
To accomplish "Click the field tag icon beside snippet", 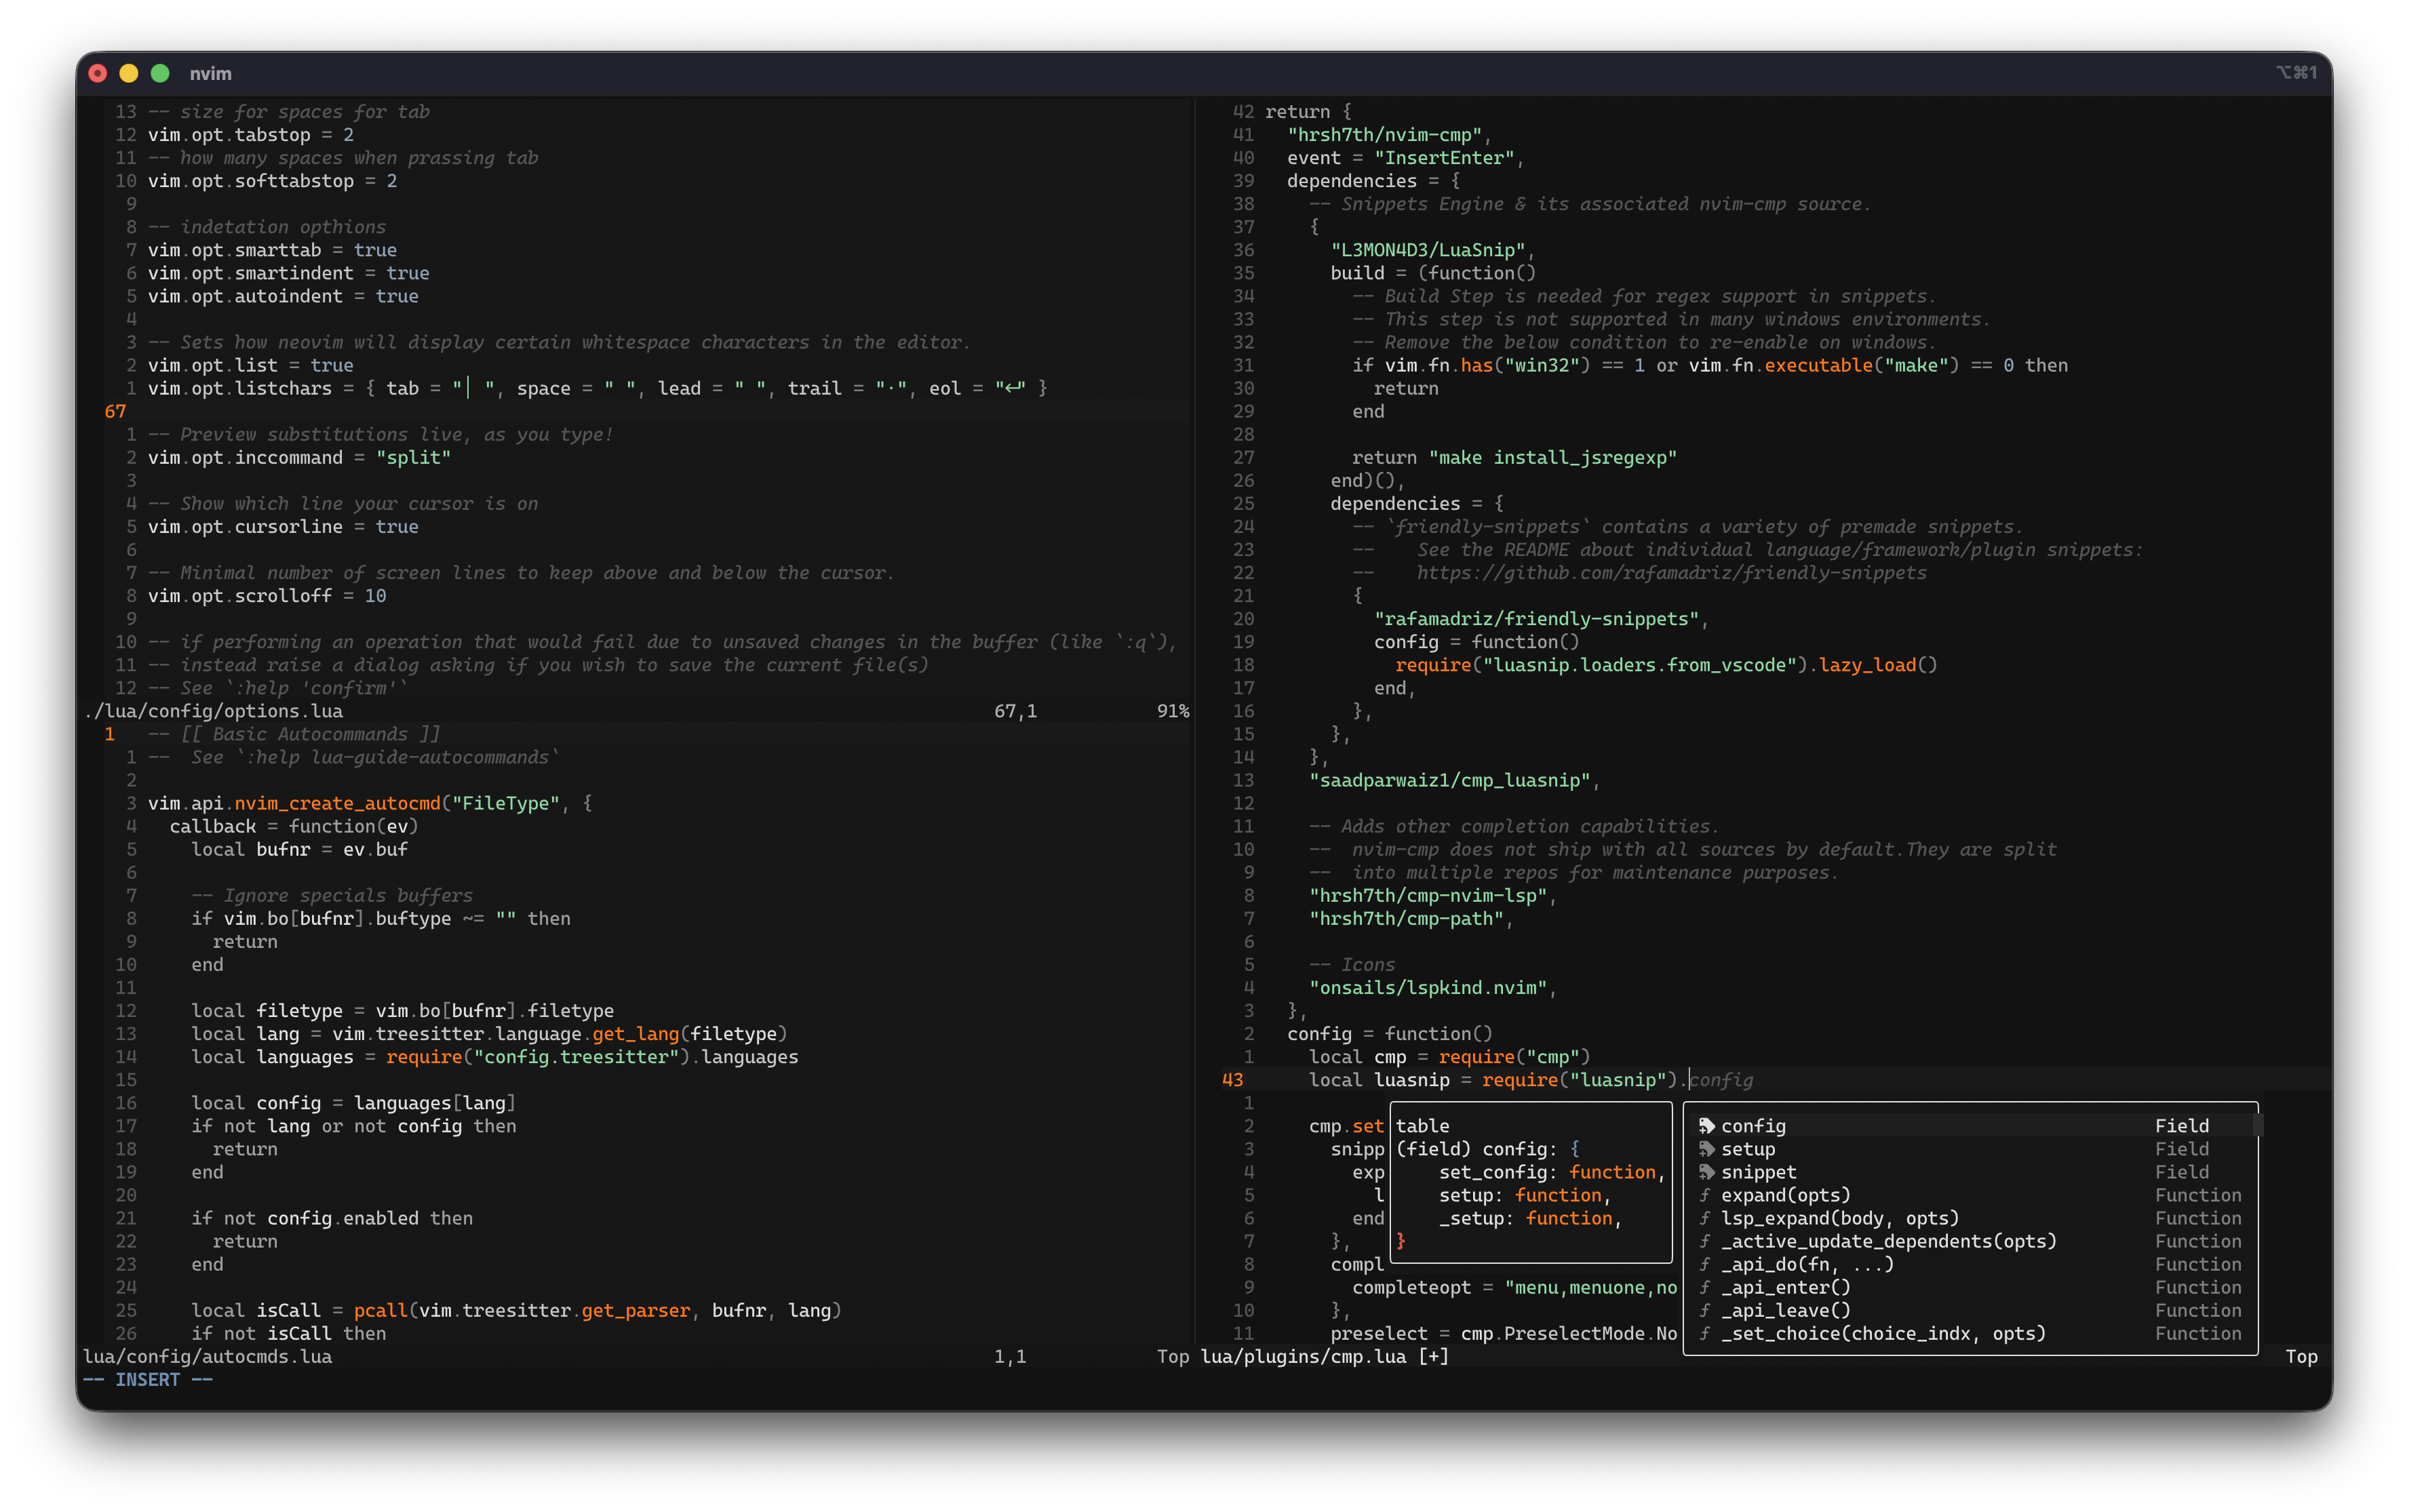I will pos(1706,1172).
